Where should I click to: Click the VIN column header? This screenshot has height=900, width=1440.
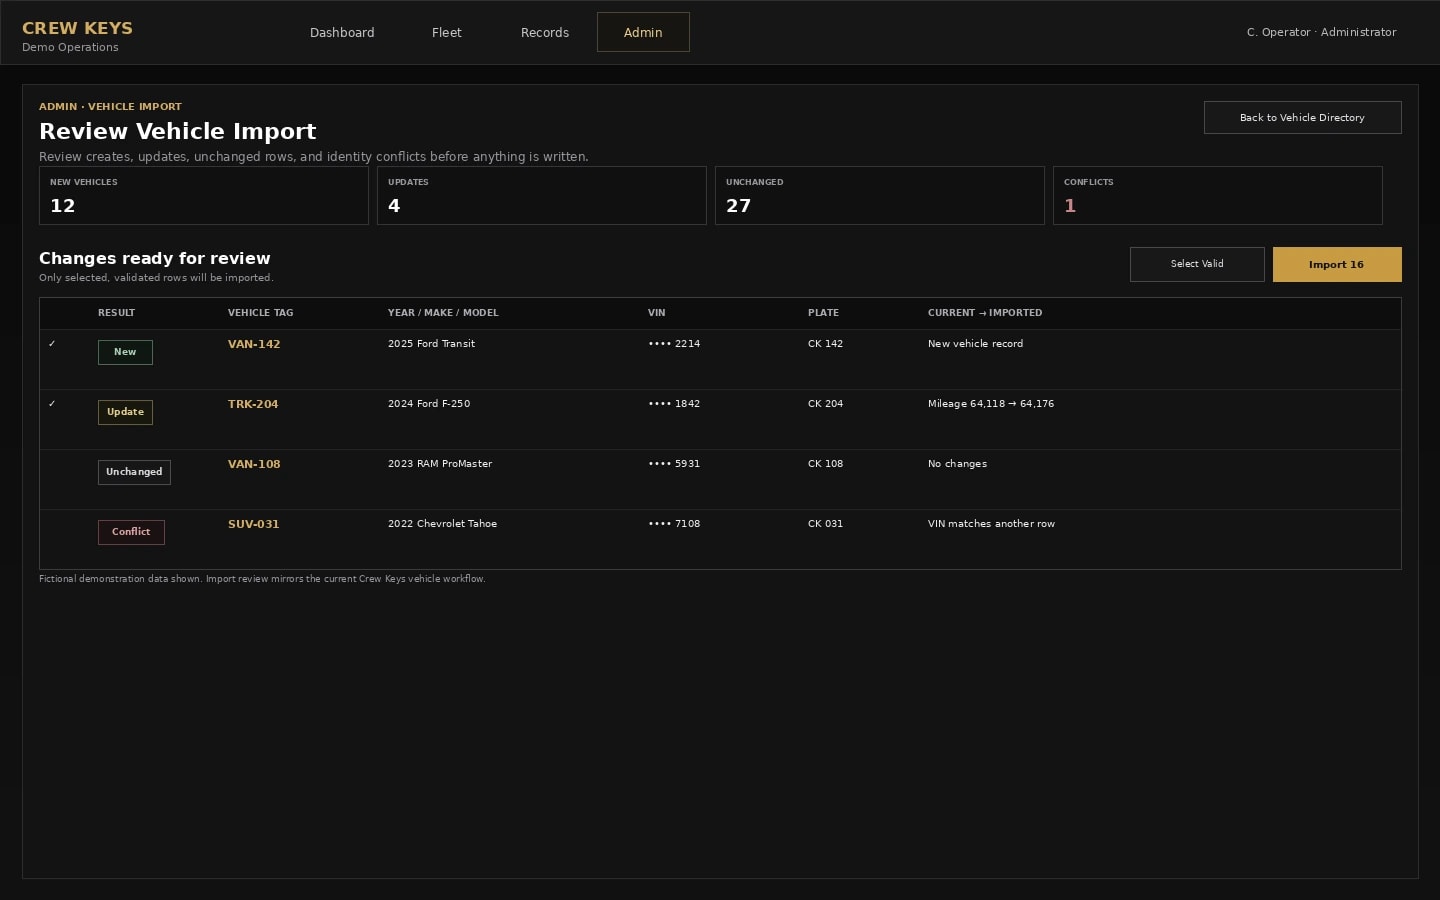(x=656, y=313)
